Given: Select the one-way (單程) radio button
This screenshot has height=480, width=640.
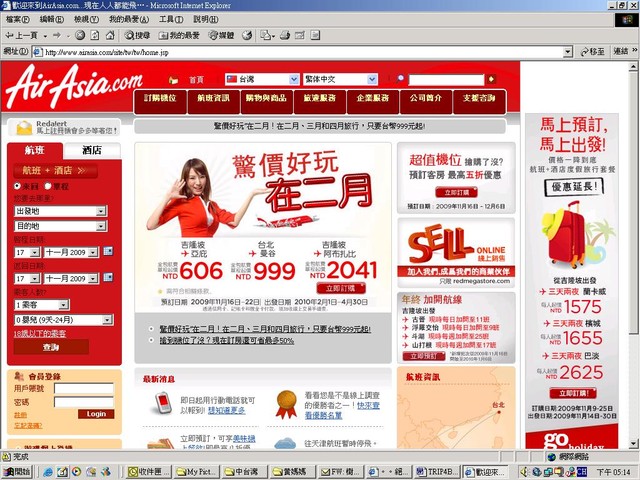Looking at the screenshot, I should tap(47, 186).
